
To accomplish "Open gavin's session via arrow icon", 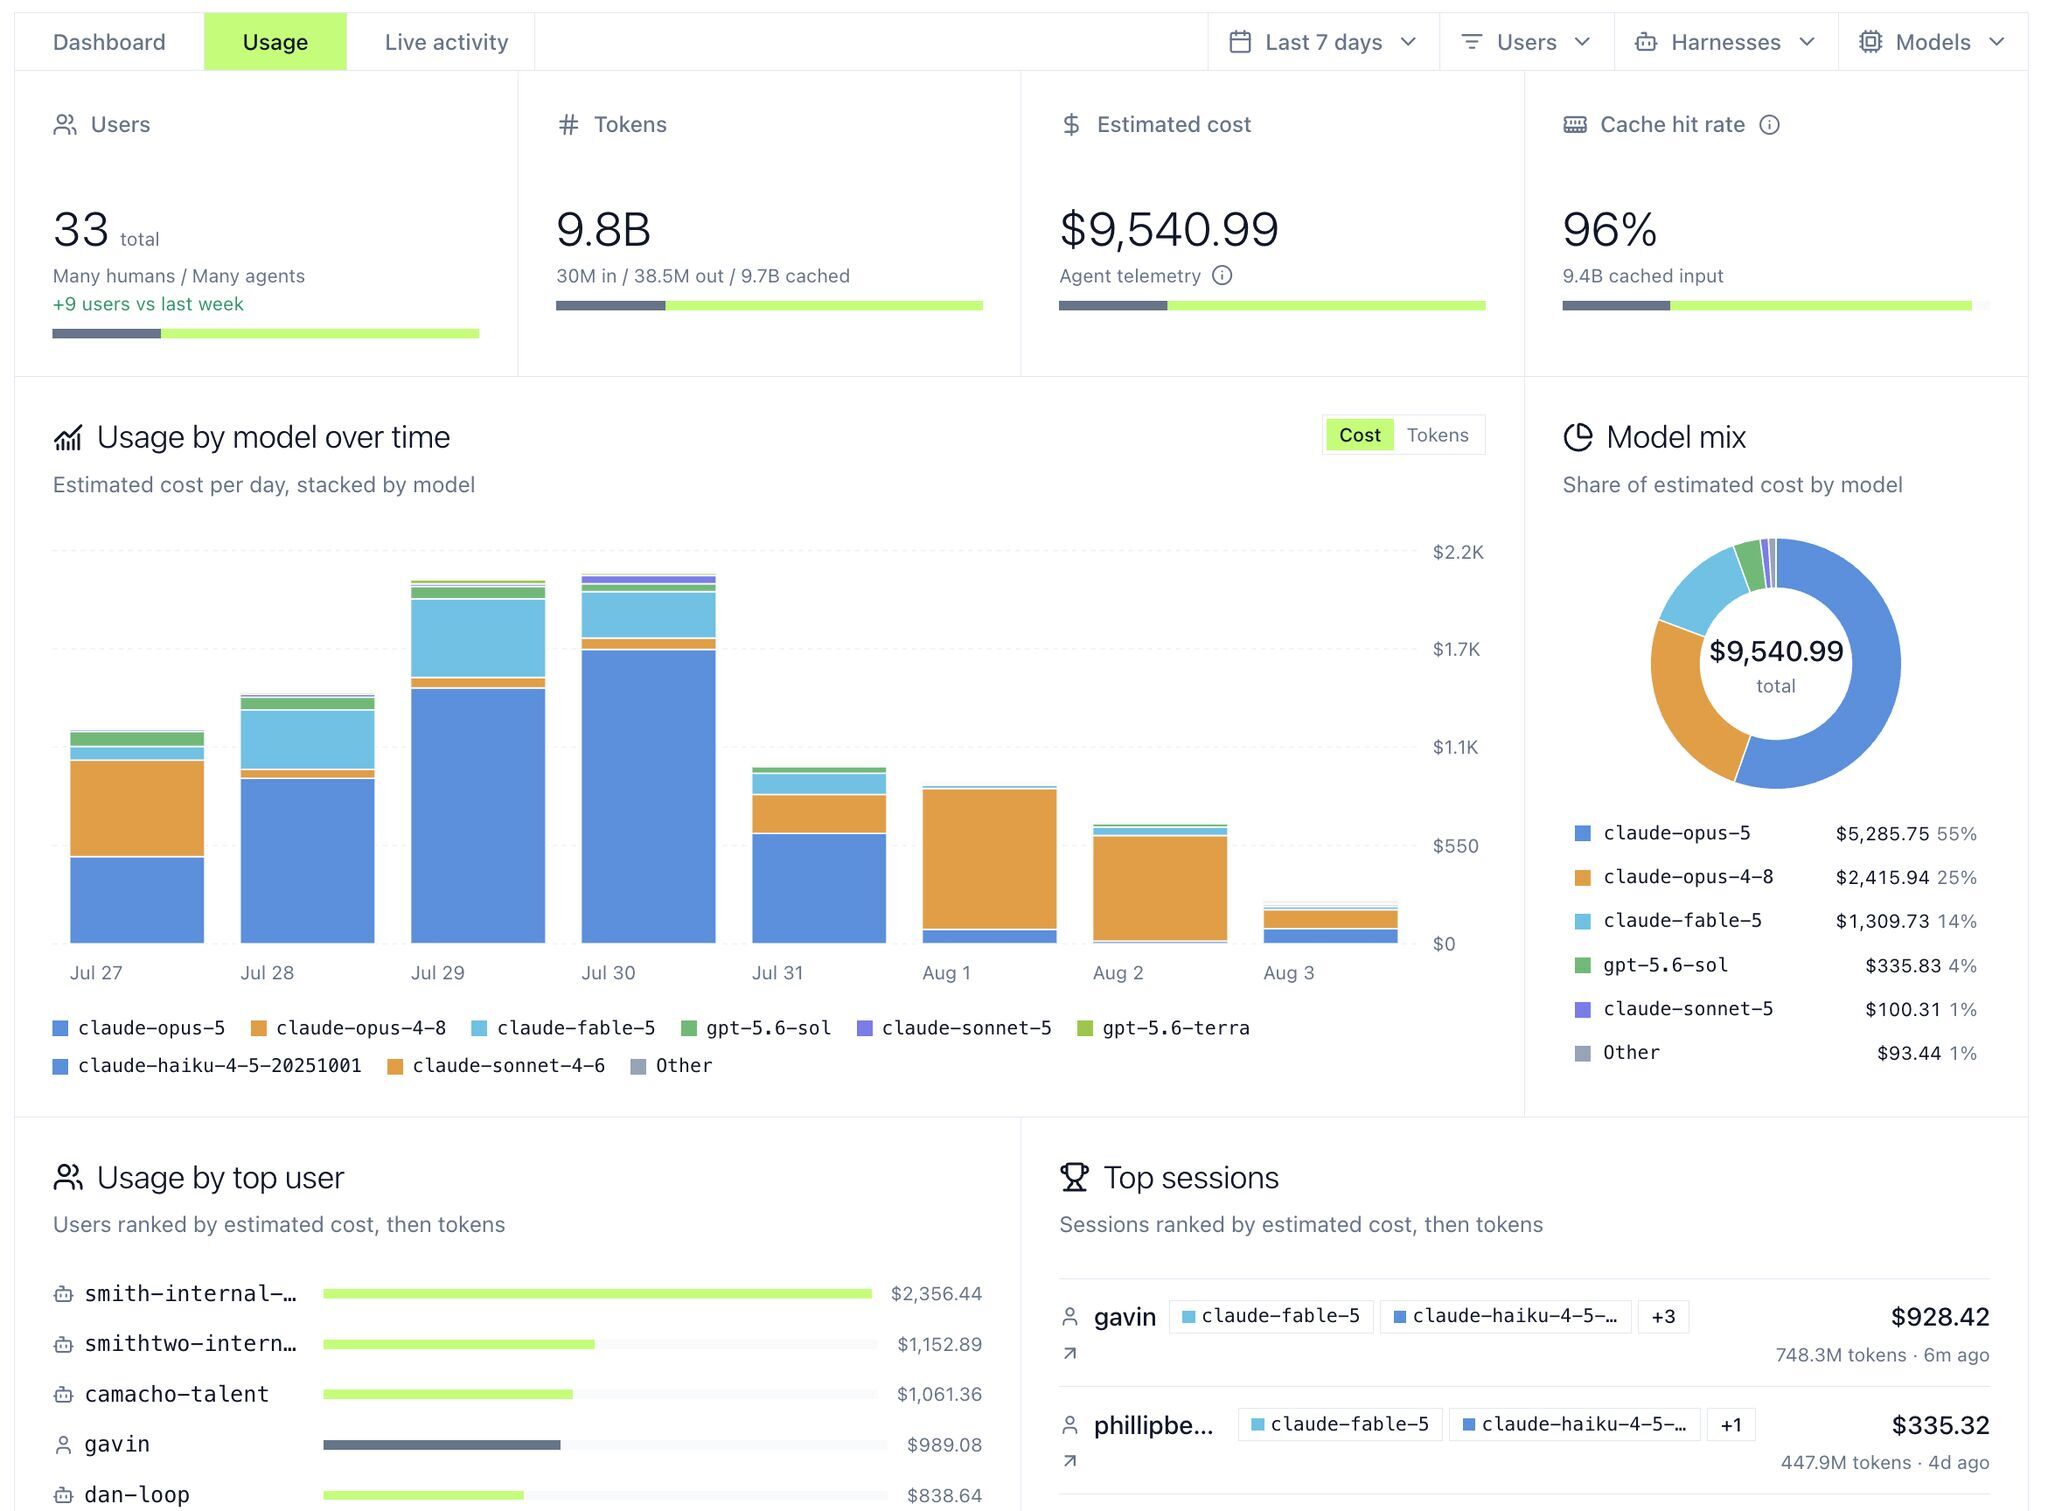I will click(1070, 1353).
